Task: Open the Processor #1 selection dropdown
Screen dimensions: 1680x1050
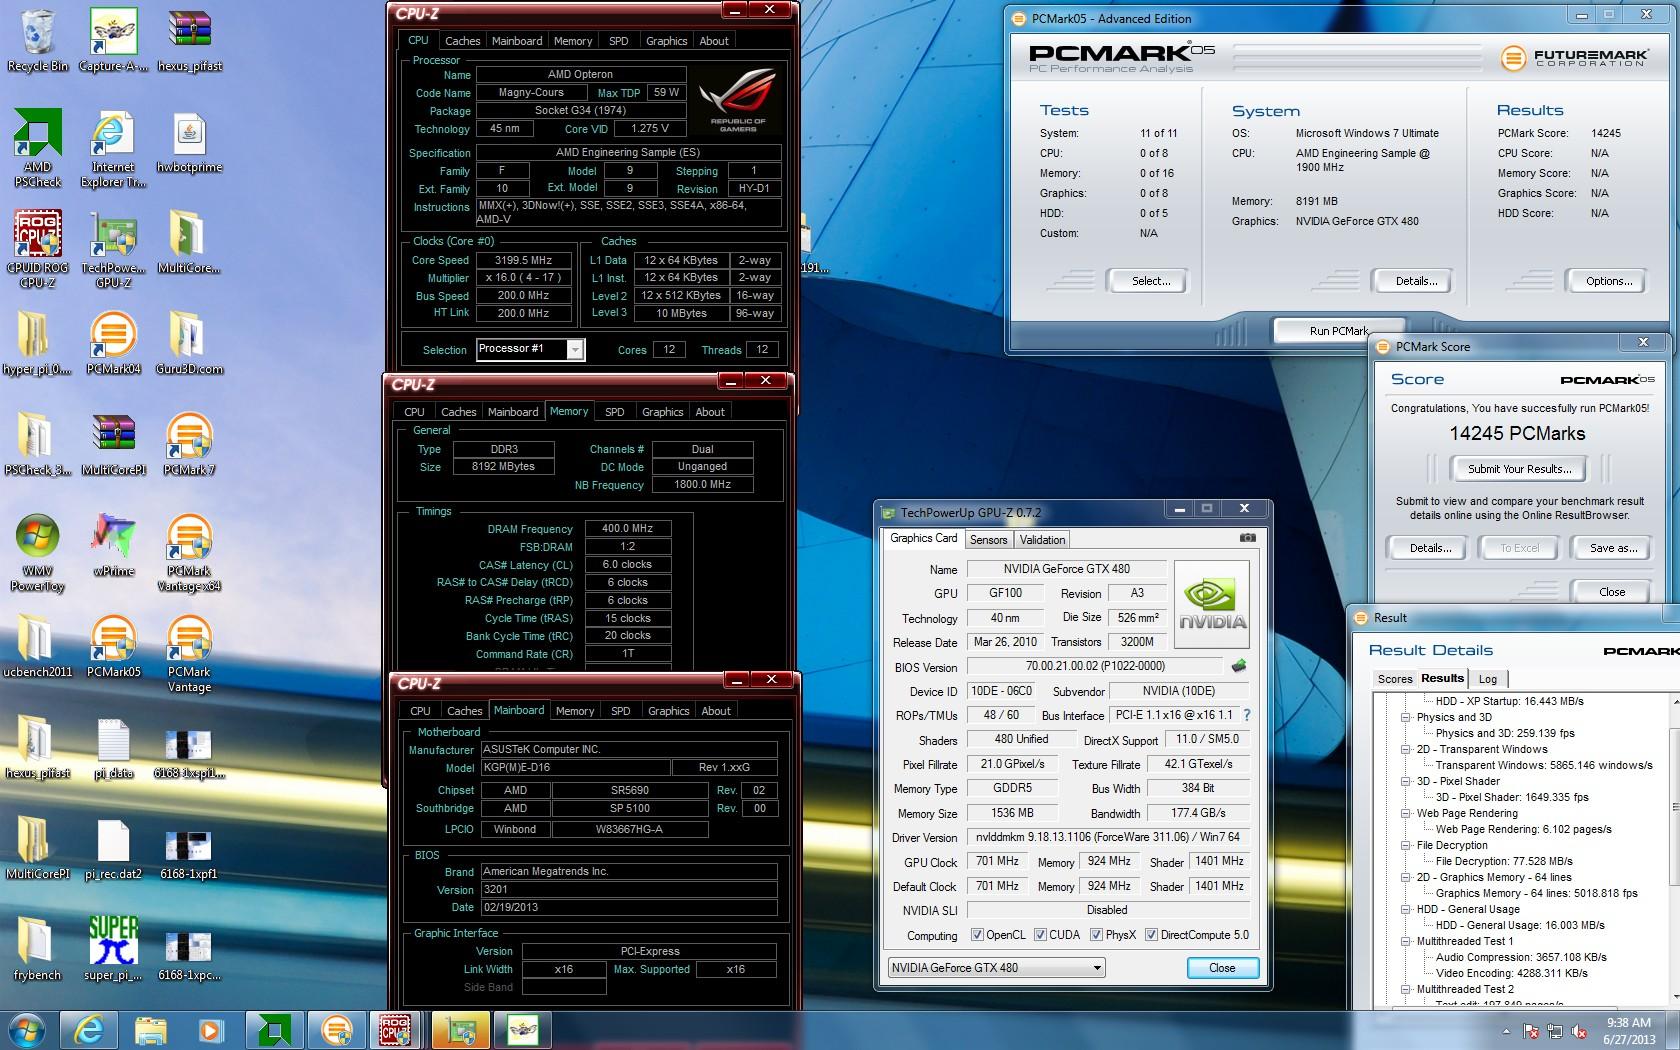Action: pos(575,349)
